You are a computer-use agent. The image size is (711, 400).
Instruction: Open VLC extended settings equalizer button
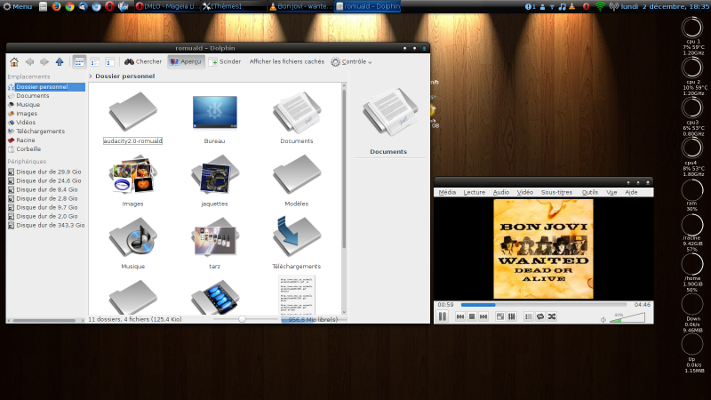tap(511, 317)
